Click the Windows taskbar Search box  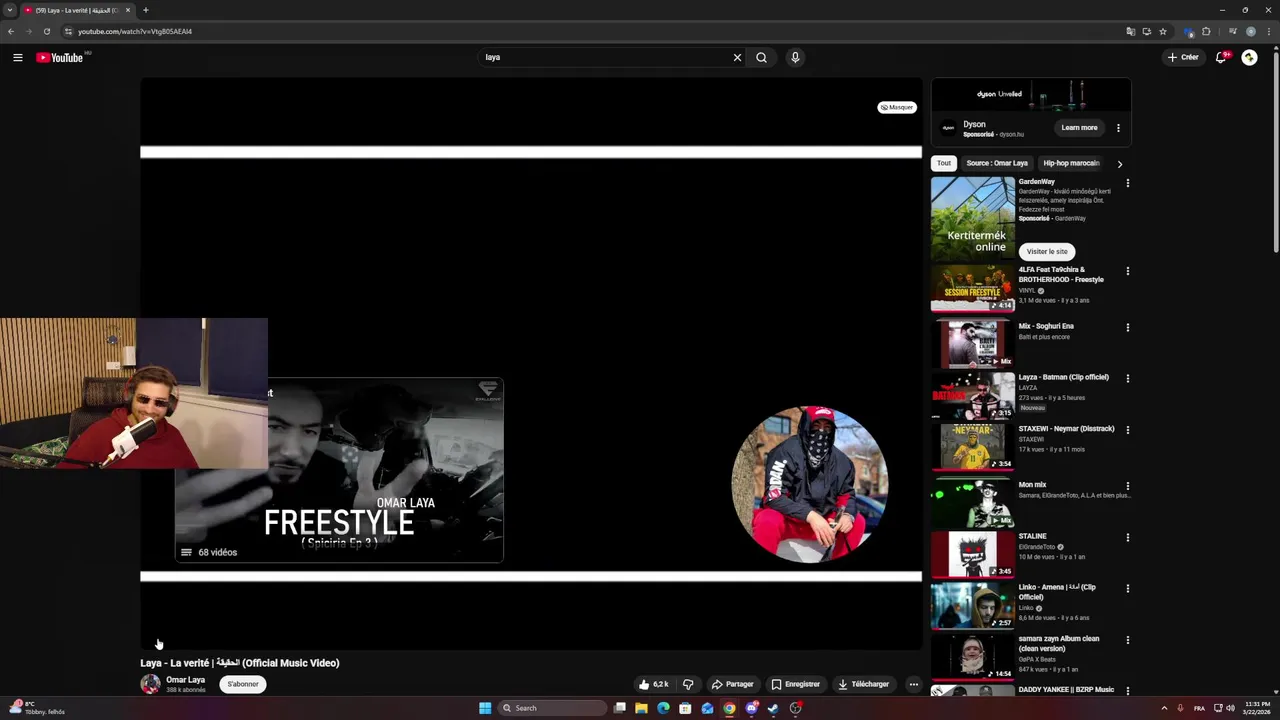552,708
